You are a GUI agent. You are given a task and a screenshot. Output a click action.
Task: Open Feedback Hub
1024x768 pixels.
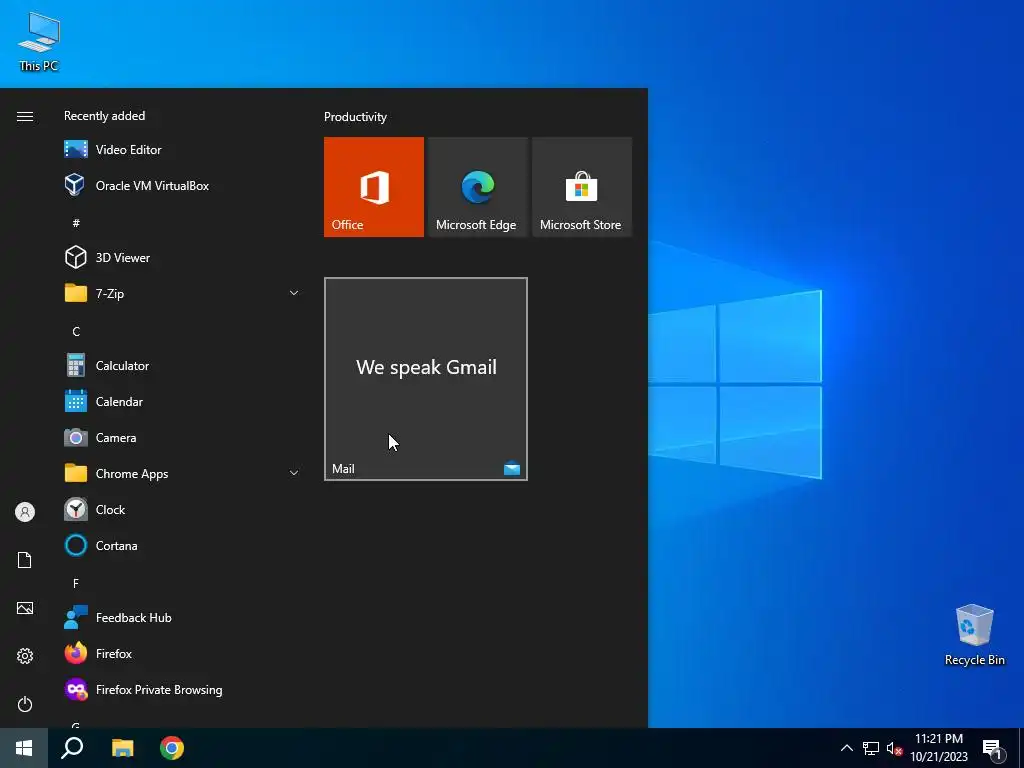pos(182,618)
